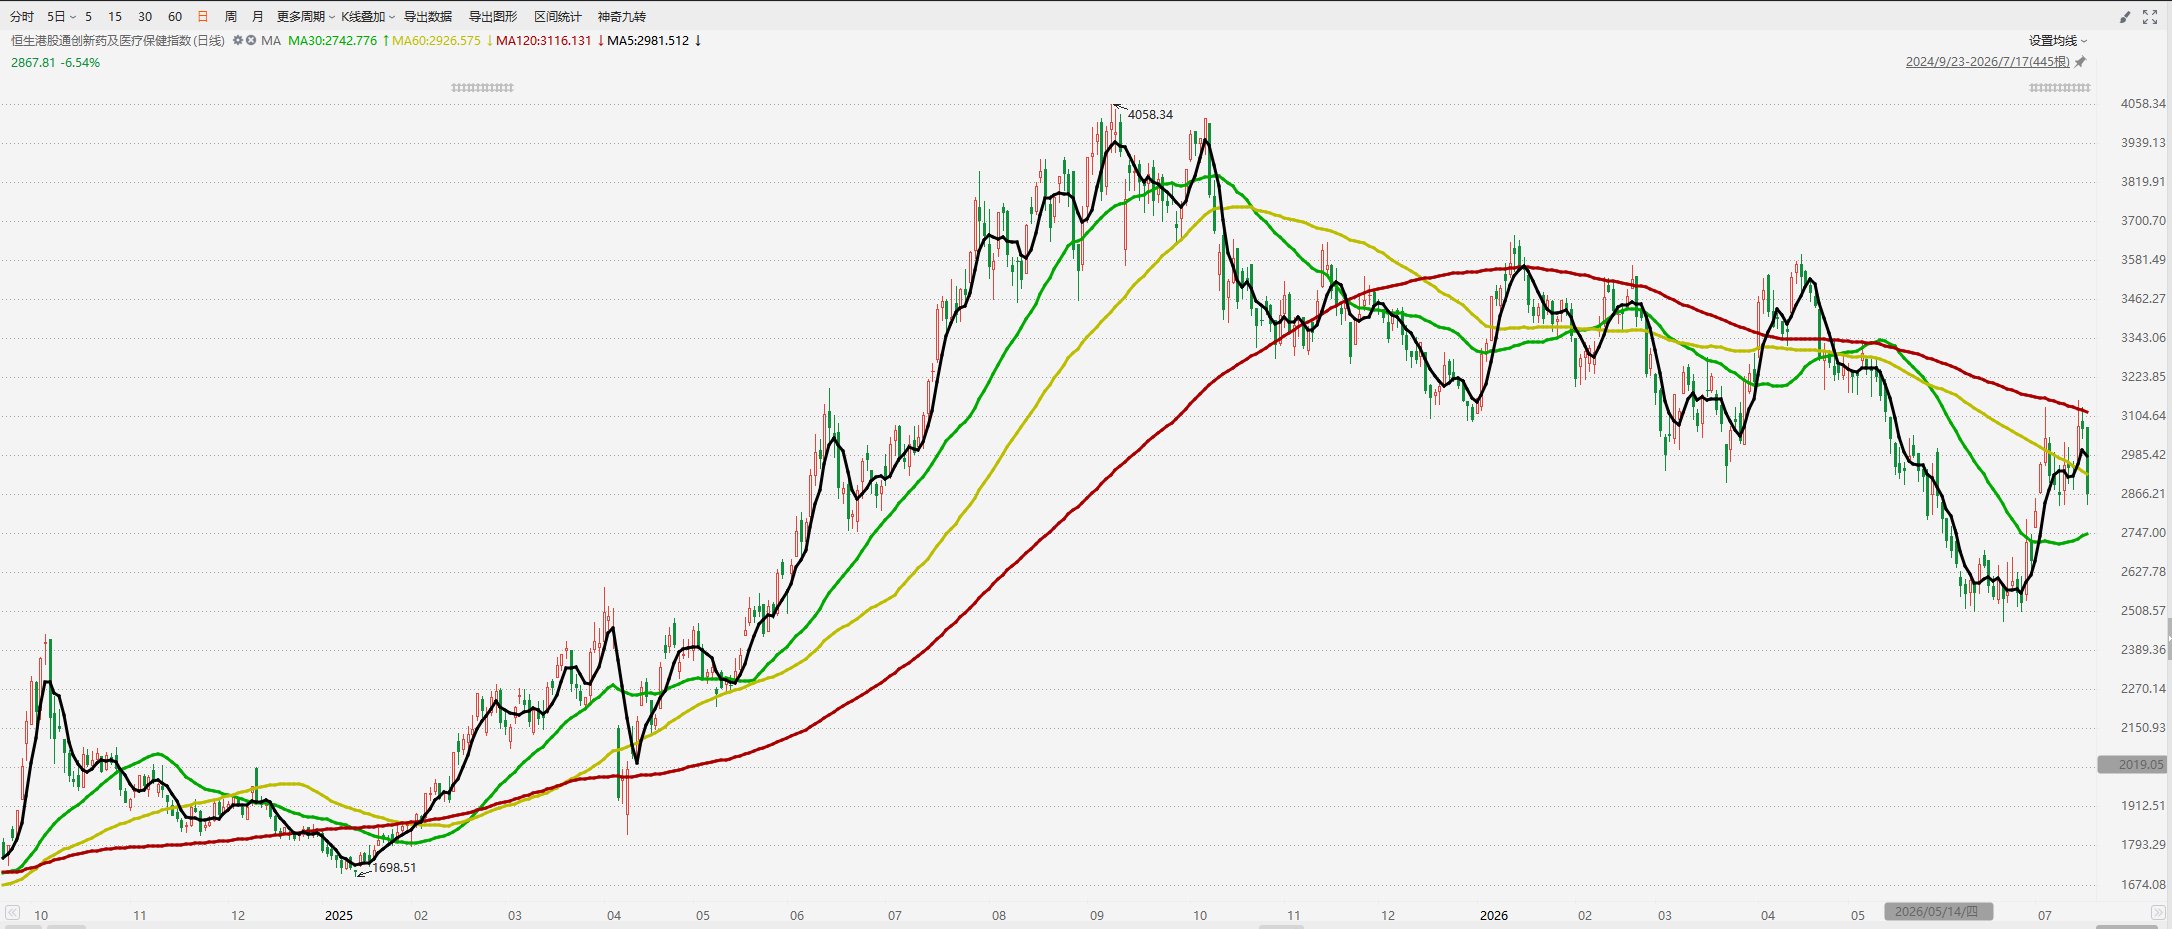The height and width of the screenshot is (929, 2172).
Task: Enter fullscreen chart mode
Action: [2150, 17]
